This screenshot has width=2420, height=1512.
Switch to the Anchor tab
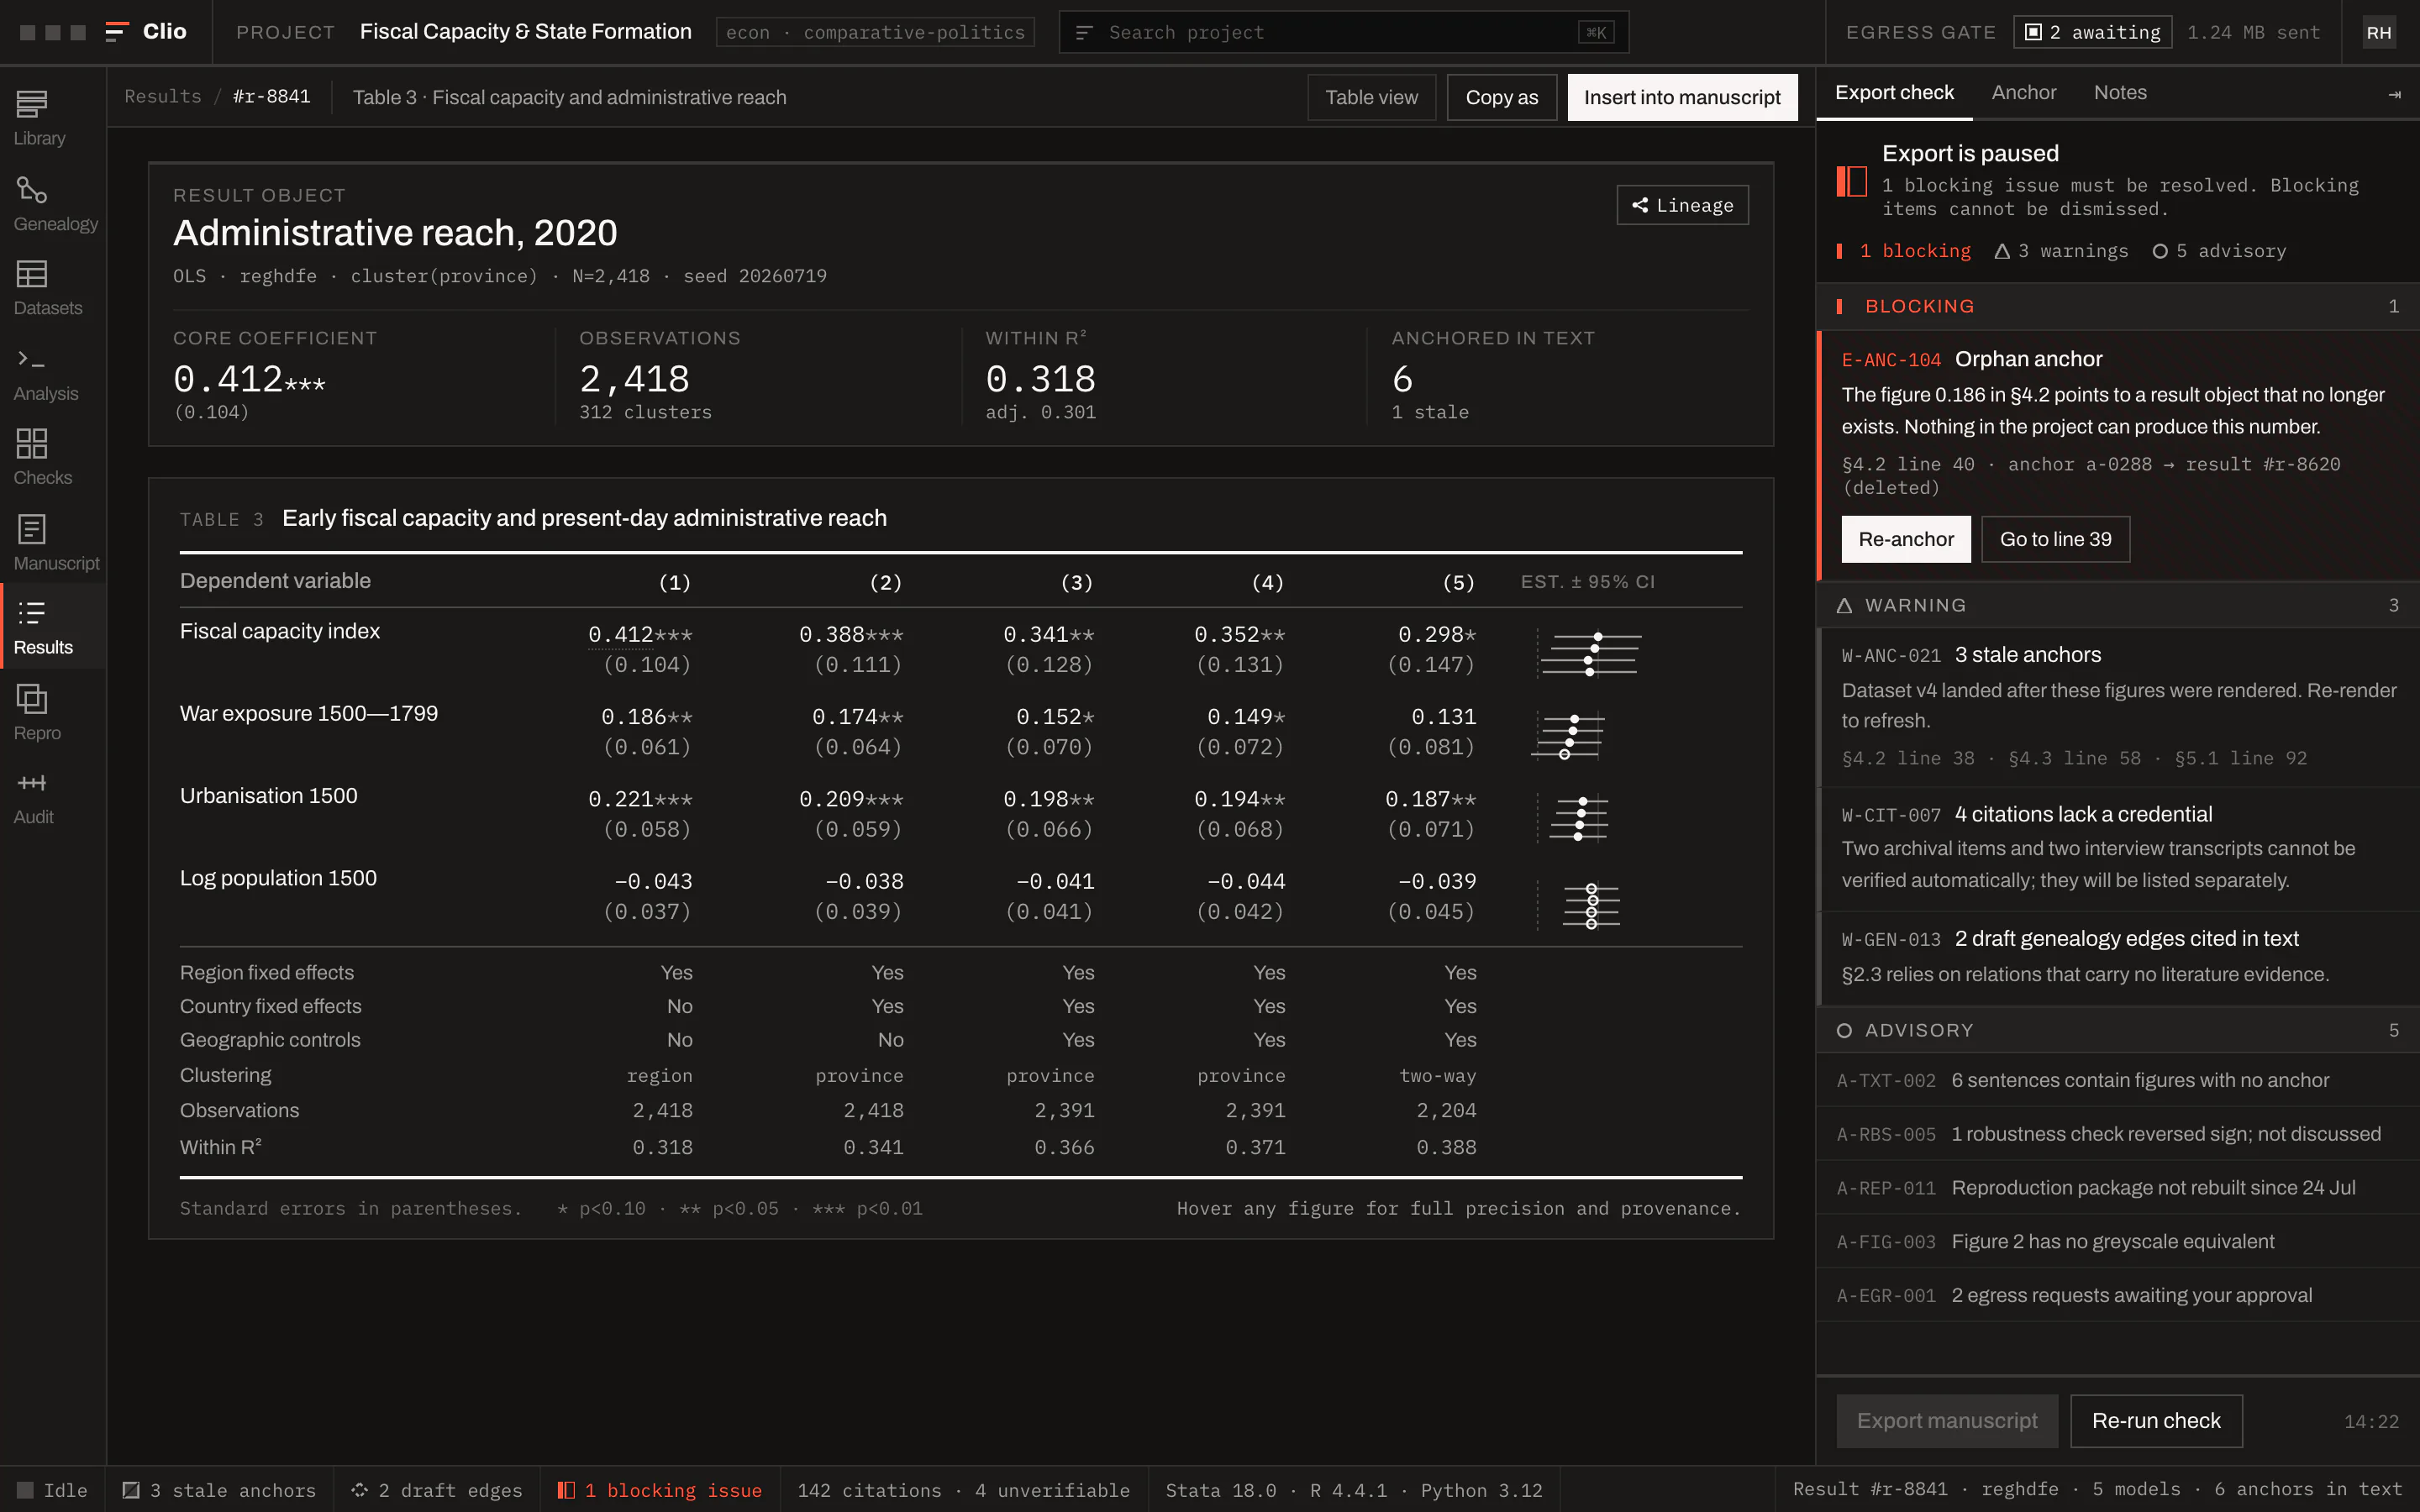pos(2024,93)
